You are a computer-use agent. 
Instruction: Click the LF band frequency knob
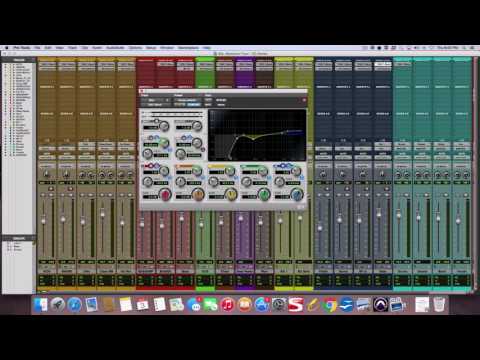(148, 182)
